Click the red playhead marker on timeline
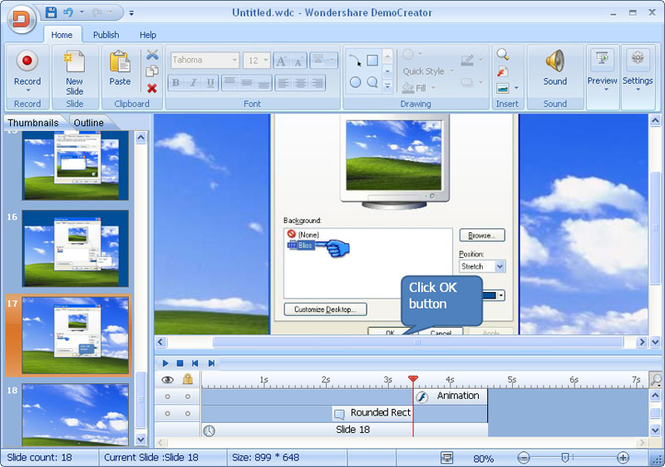Viewport: 665px width, 467px height. click(x=413, y=379)
